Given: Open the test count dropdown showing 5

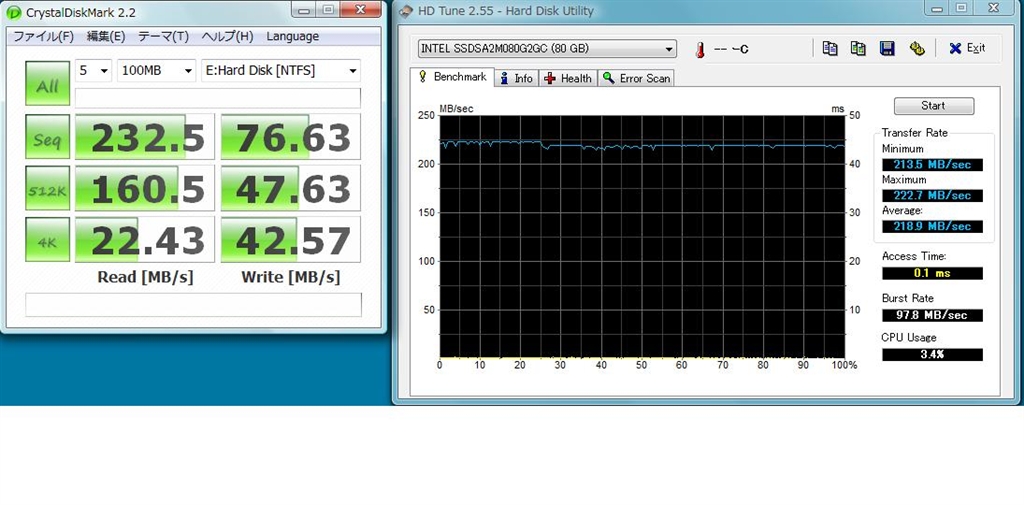Looking at the screenshot, I should [x=93, y=71].
